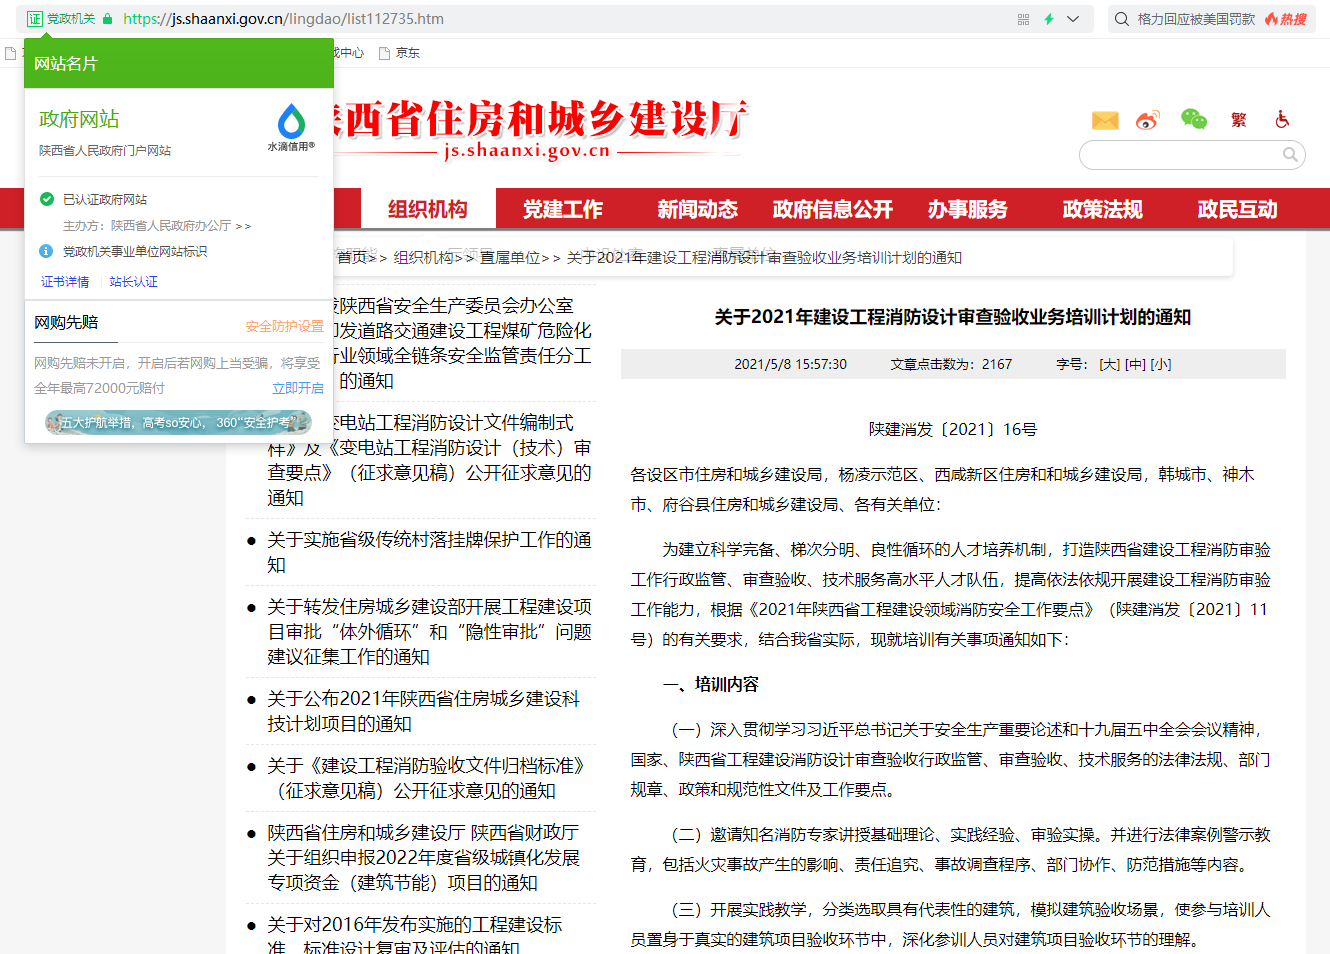Open the WeChat icon in header
This screenshot has width=1330, height=954.
1194,120
